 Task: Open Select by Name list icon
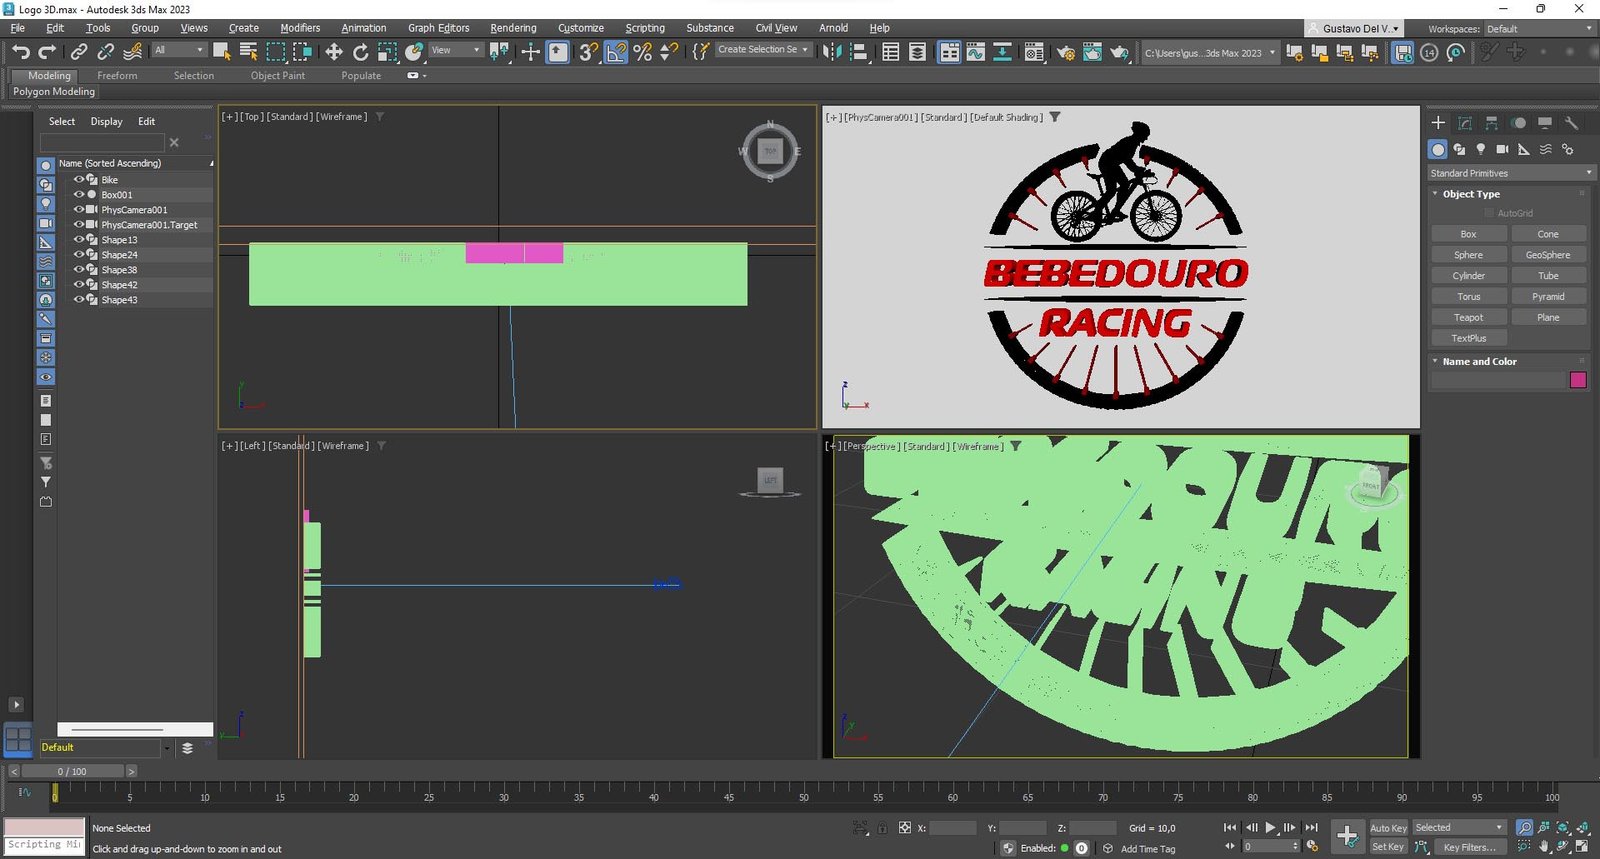click(x=249, y=51)
